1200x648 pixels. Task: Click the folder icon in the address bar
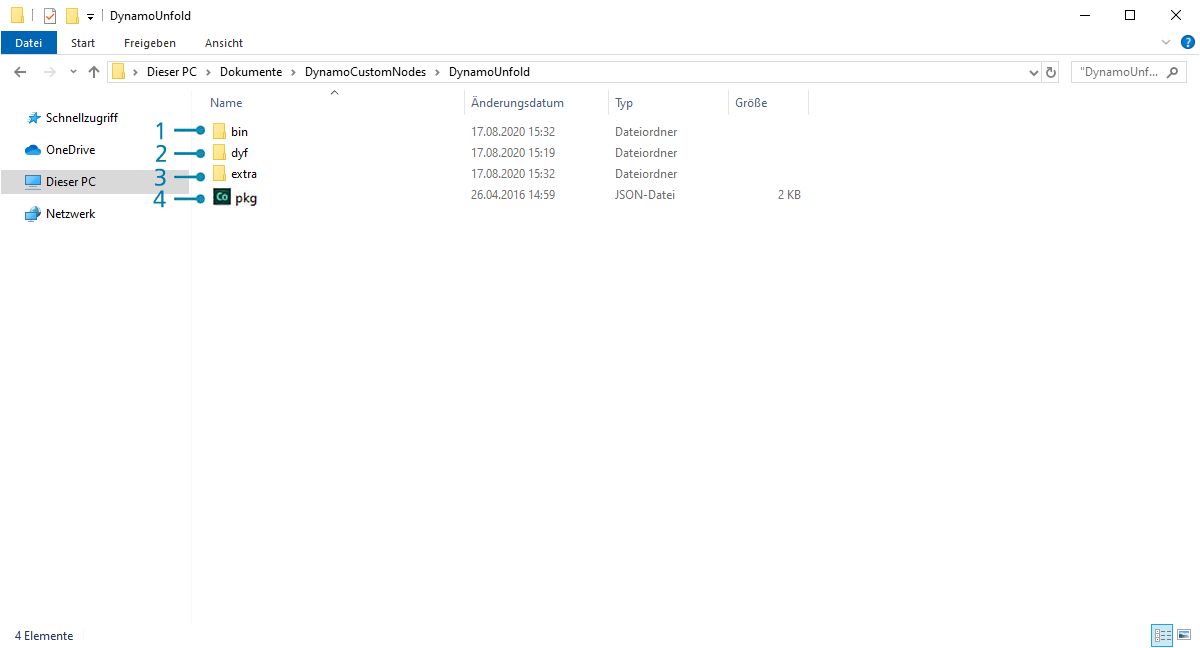(x=119, y=72)
